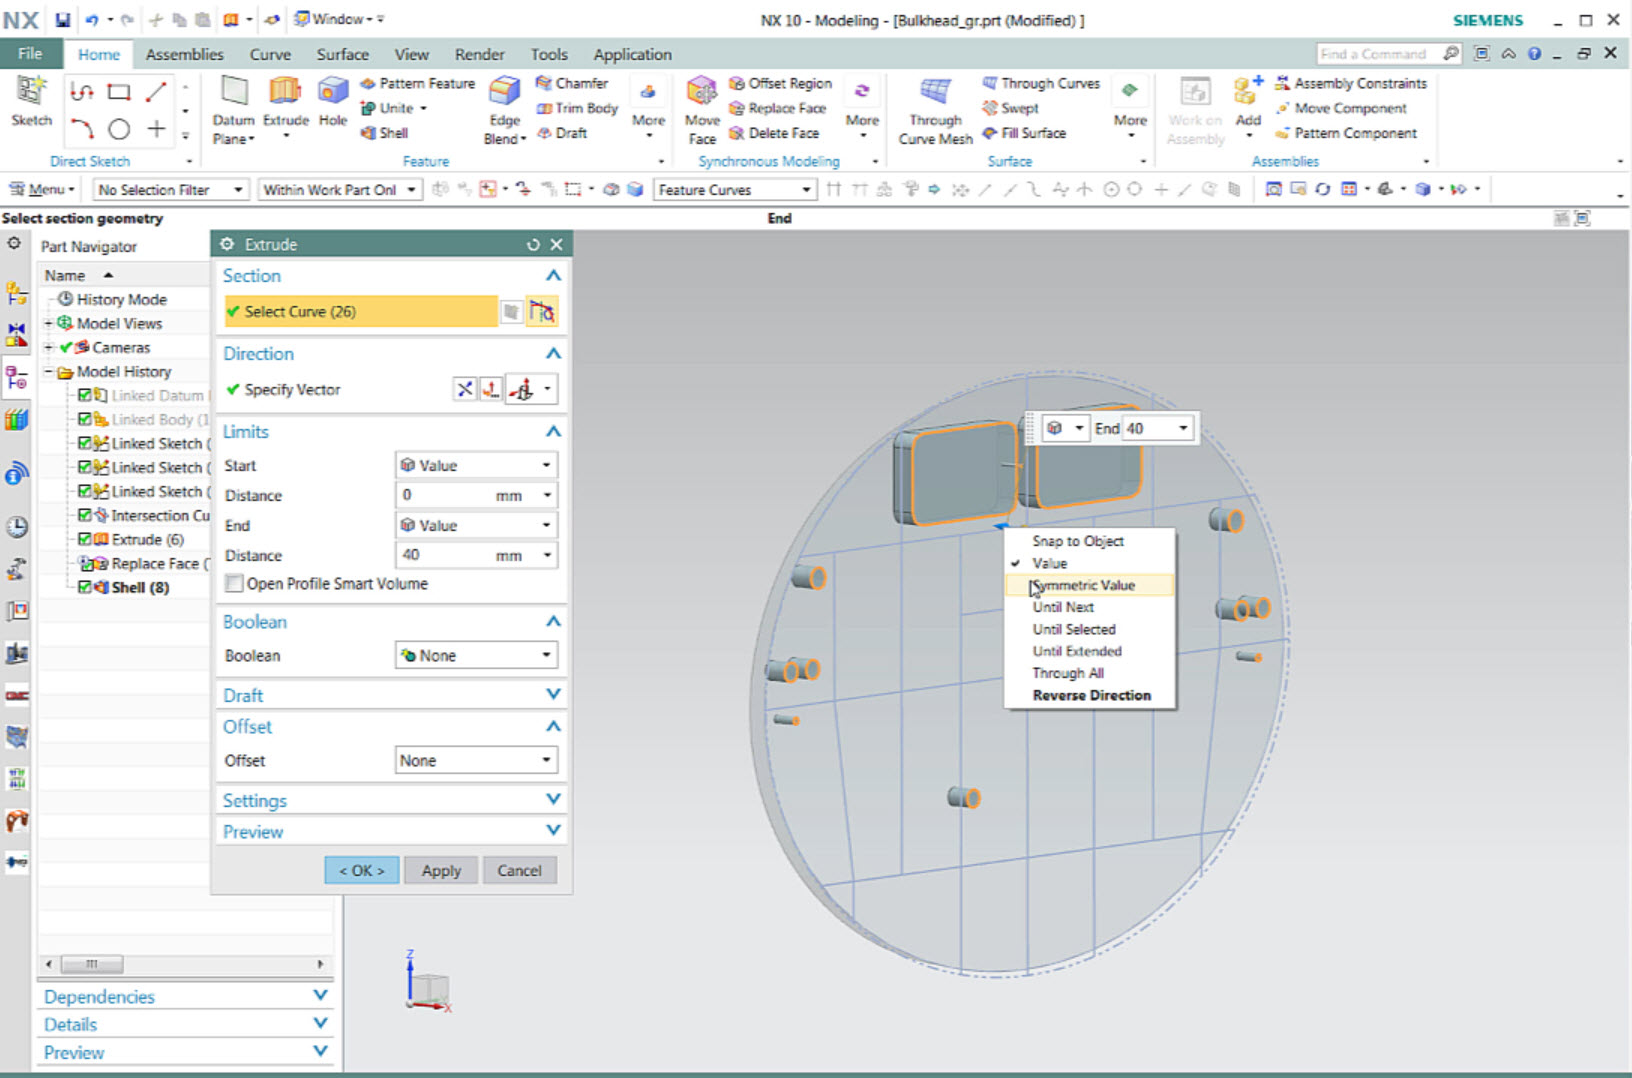
Task: Open the Boolean None dropdown
Action: 475,655
